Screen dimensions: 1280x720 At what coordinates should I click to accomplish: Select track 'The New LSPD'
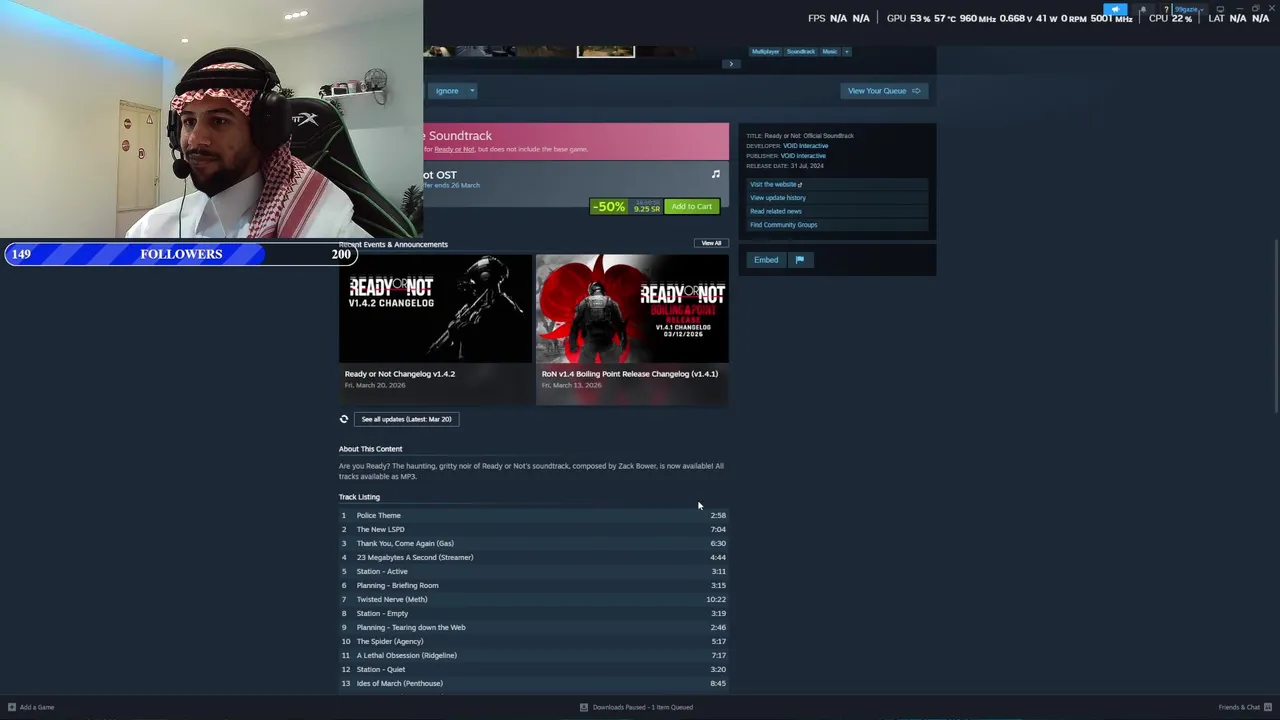(x=533, y=530)
